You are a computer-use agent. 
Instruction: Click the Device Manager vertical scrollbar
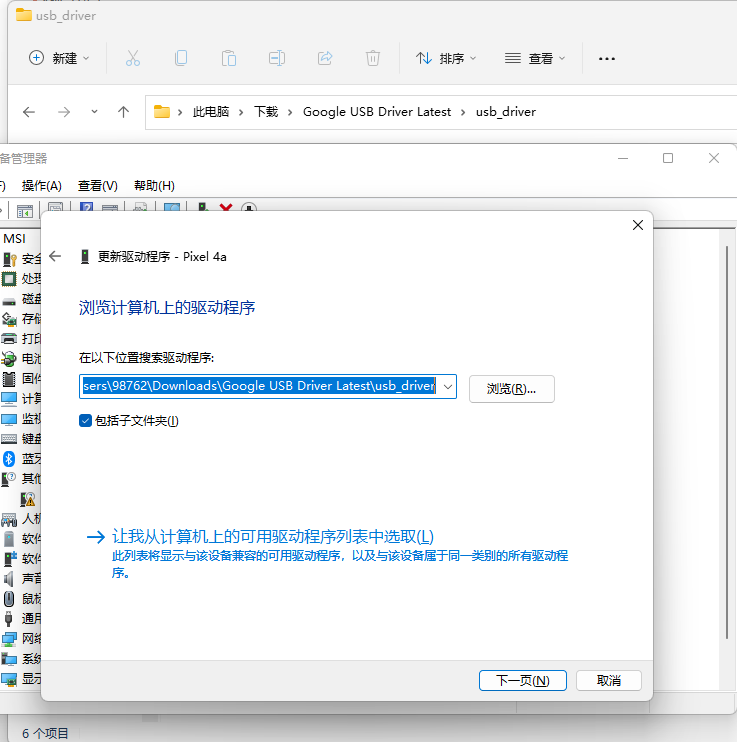pos(727,442)
